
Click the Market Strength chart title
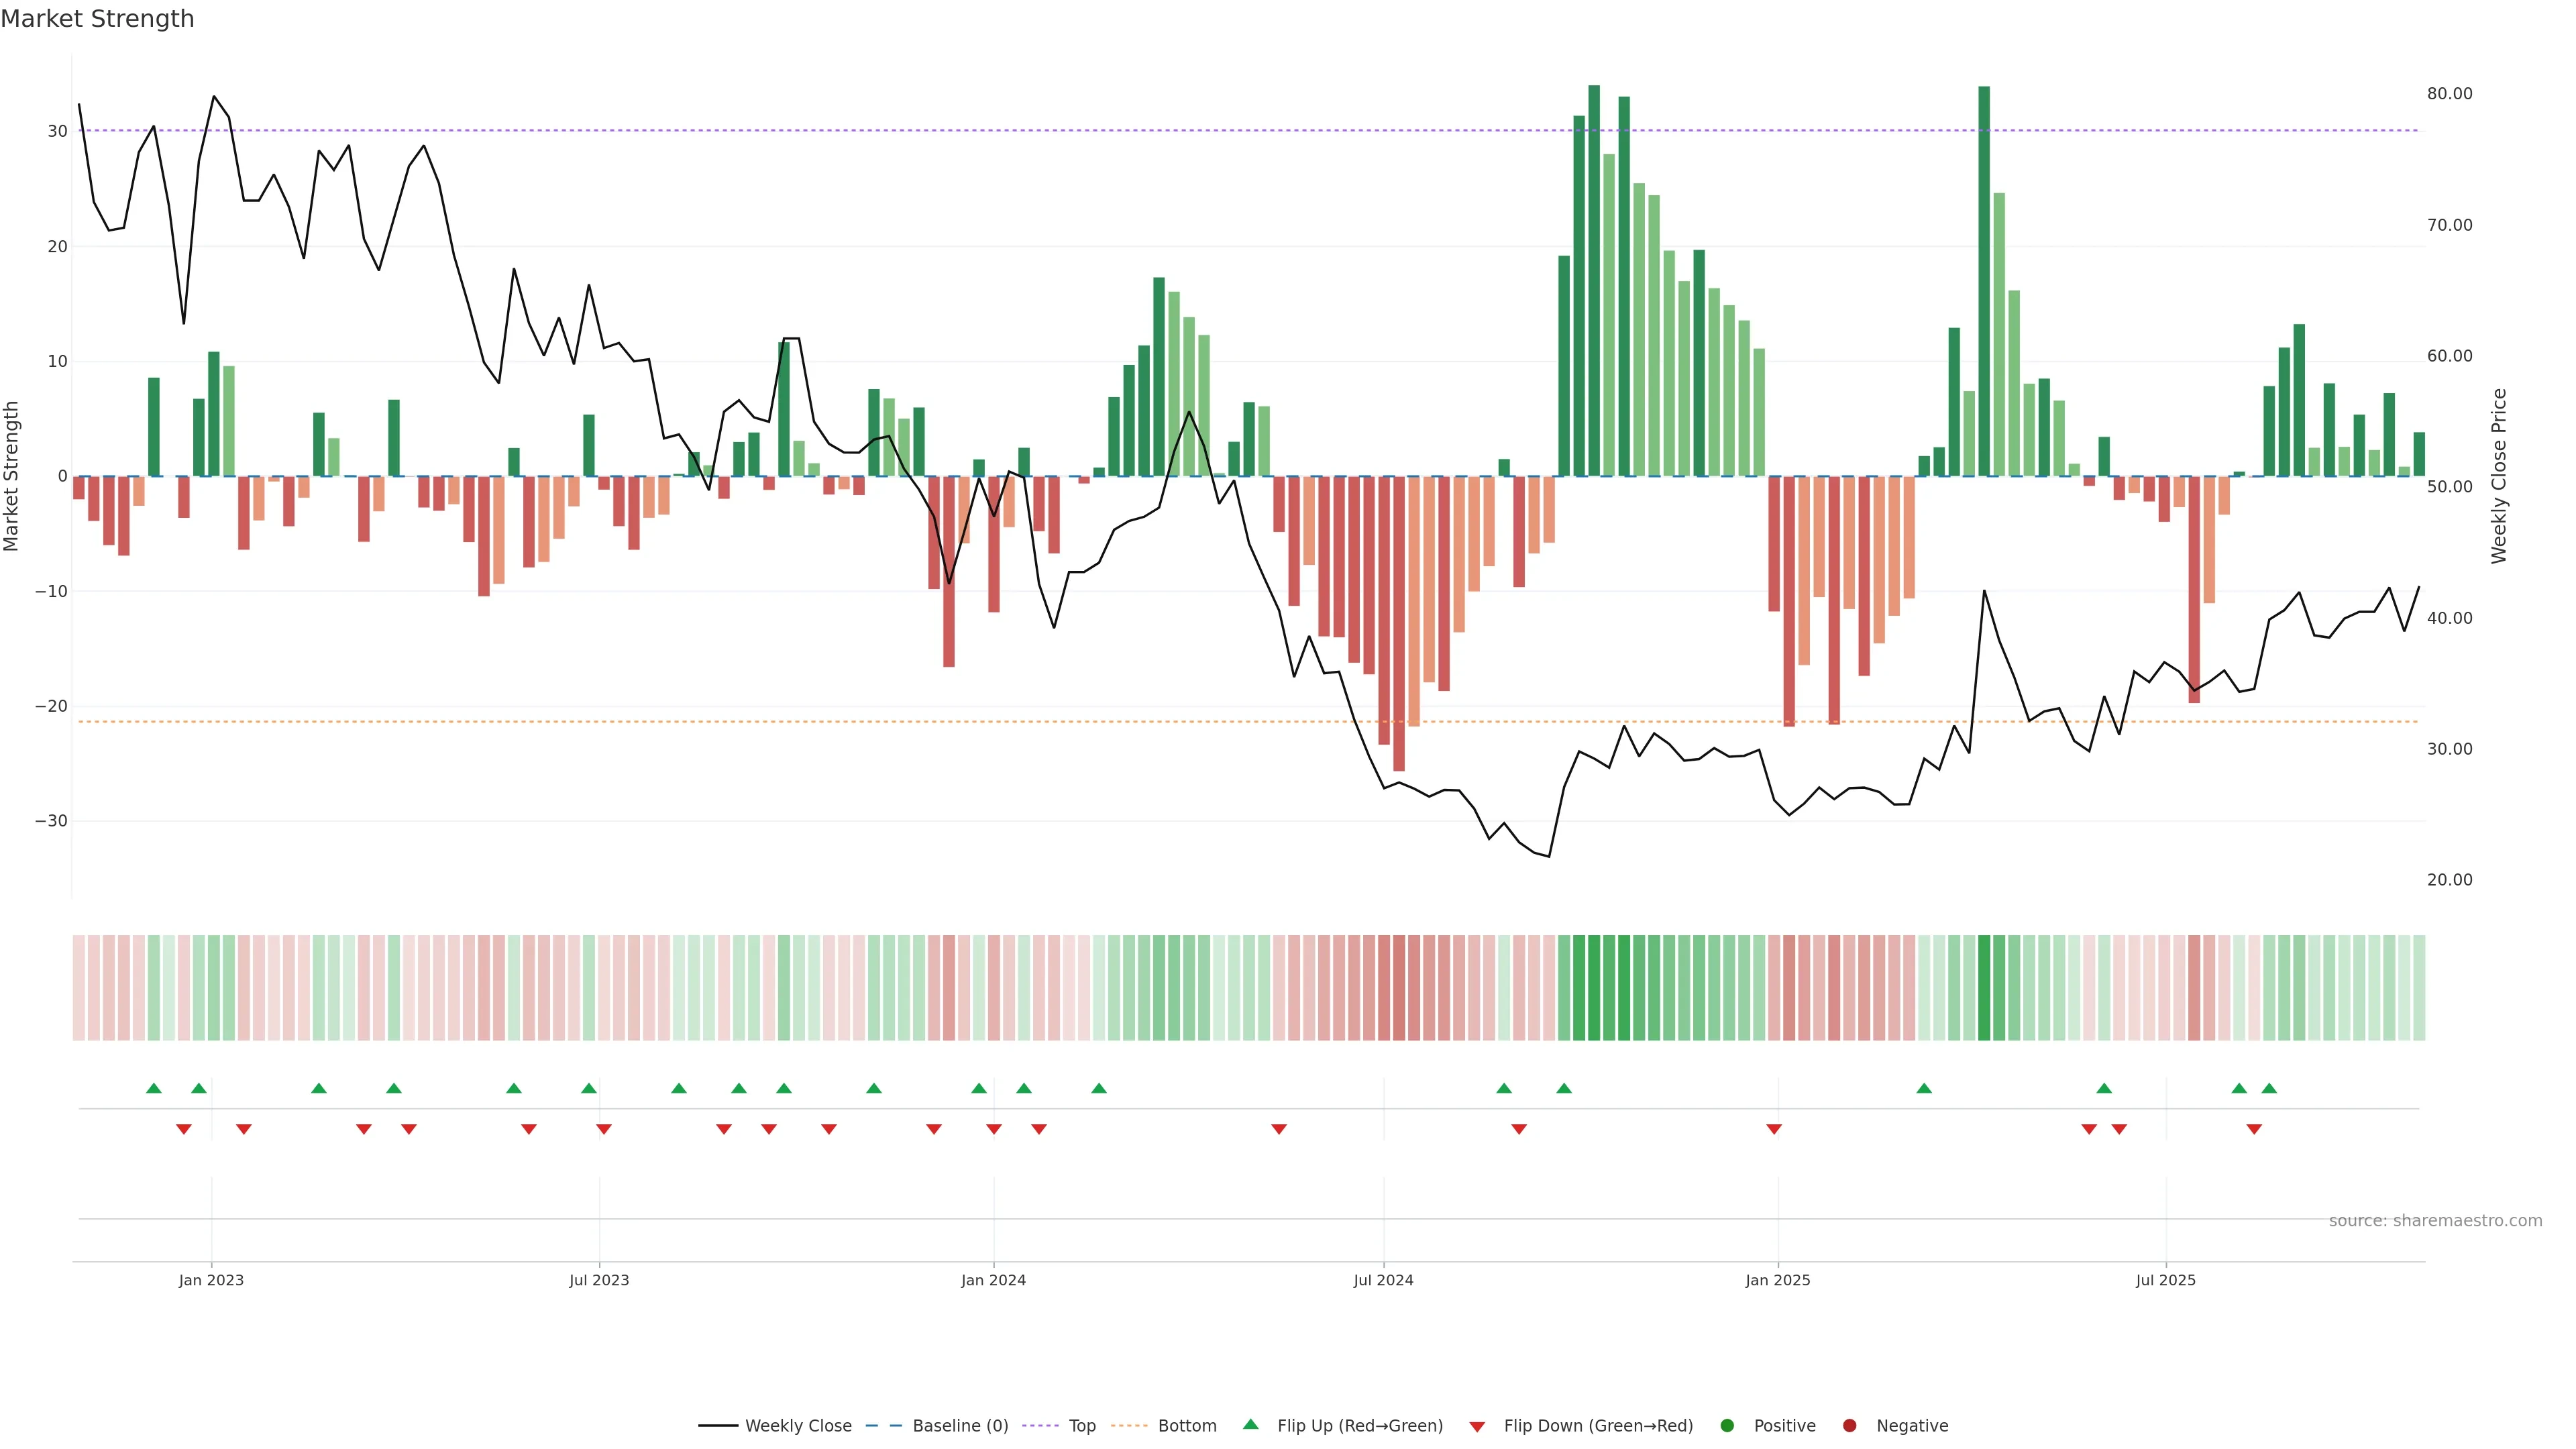pyautogui.click(x=97, y=19)
